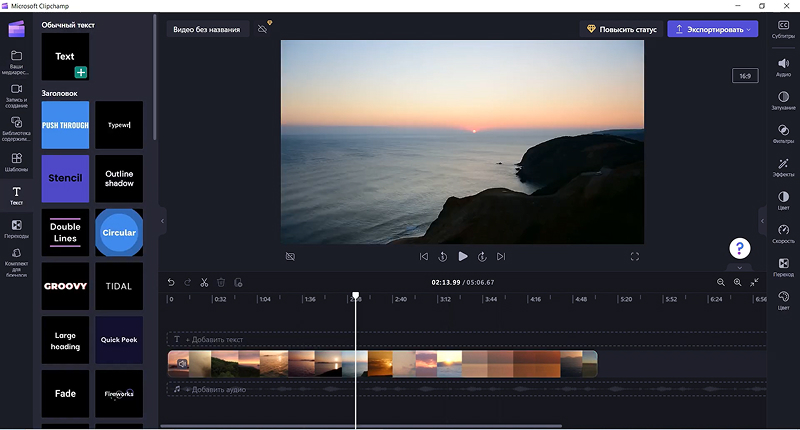Rewind five seconds
Viewport: 800px width, 430px height.
click(443, 257)
